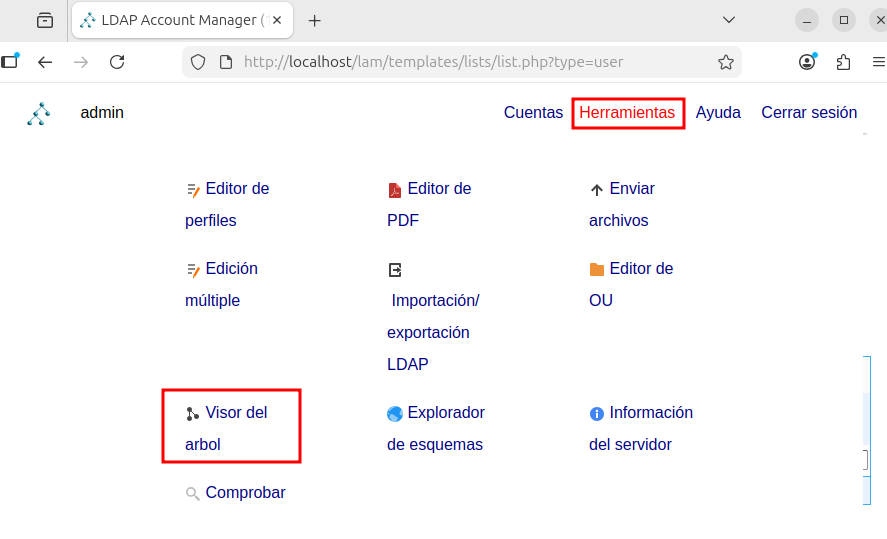Maximize the browser window

point(844,20)
